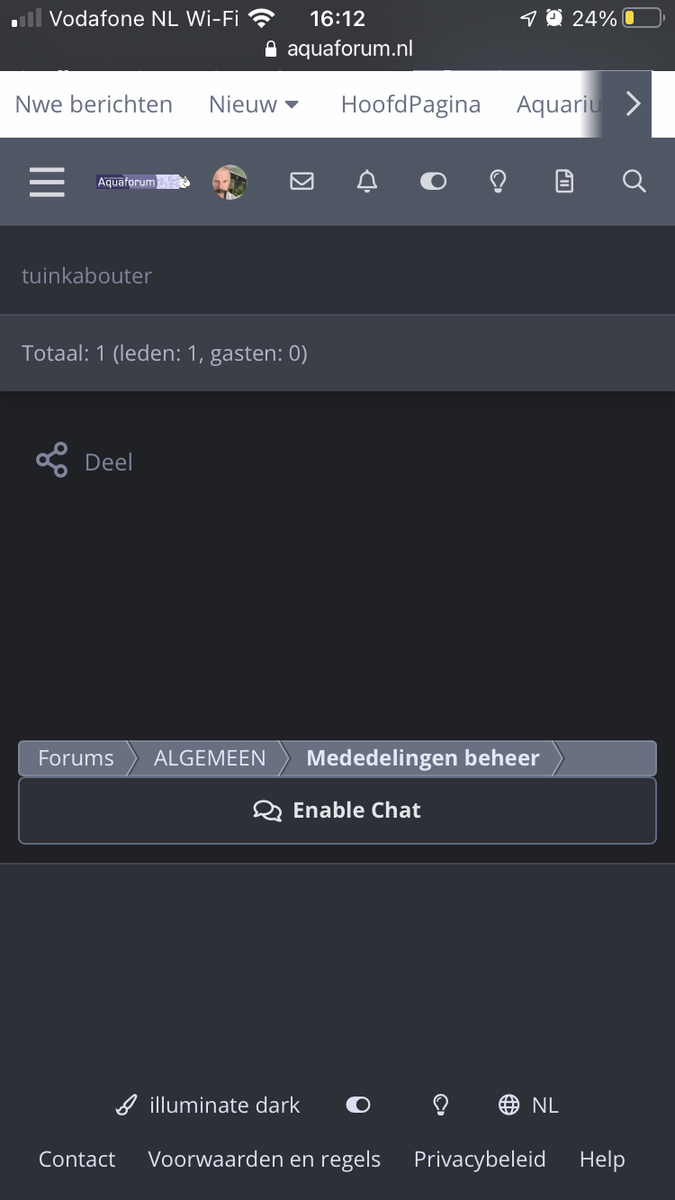Go to the HoofdPagina tab
Image resolution: width=675 pixels, height=1200 pixels.
point(410,104)
